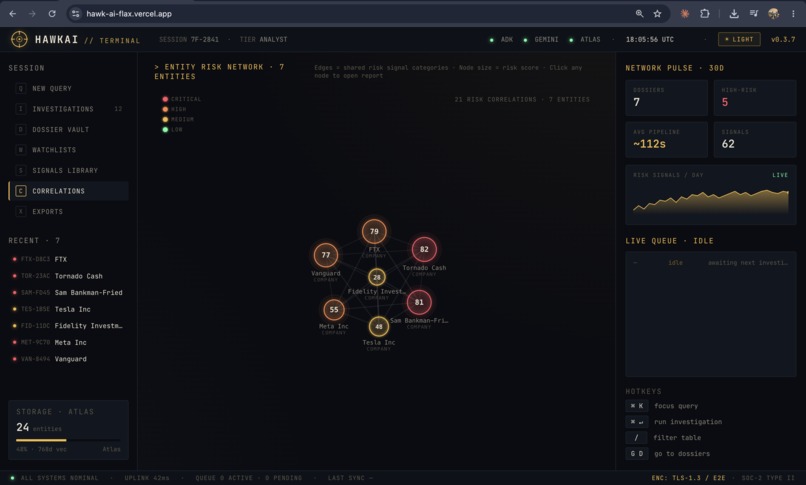Viewport: 806px width, 485px height.
Task: Open the Chrome three-dot menu
Action: click(x=793, y=14)
